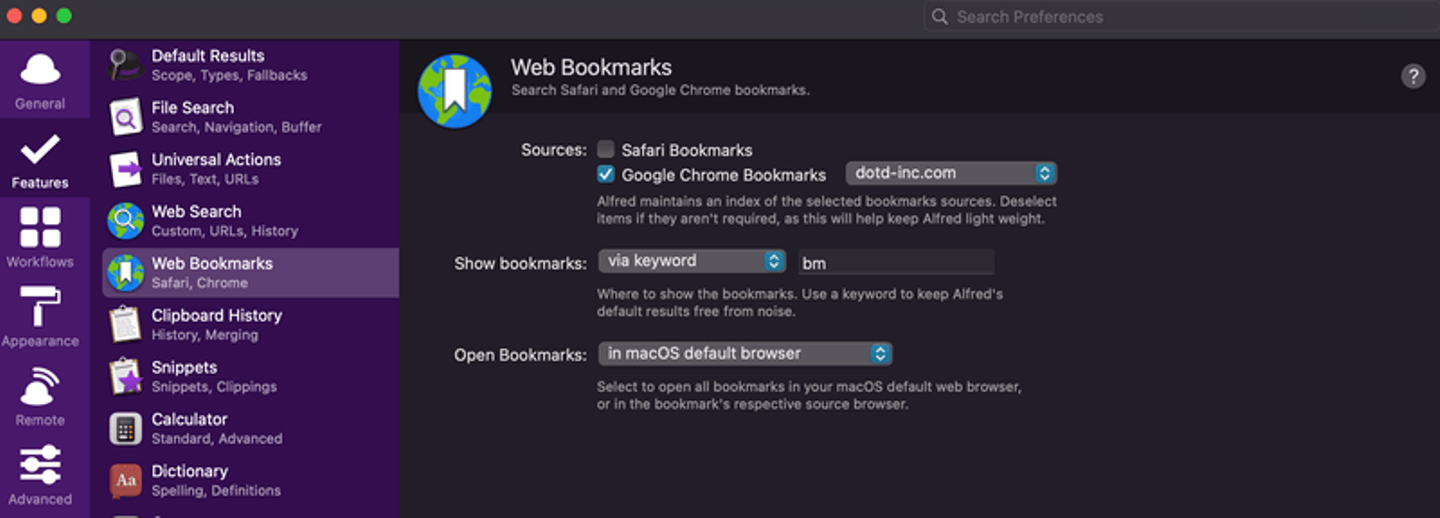This screenshot has width=1440, height=518.
Task: Select Default Results in the features list
Action: (208, 64)
